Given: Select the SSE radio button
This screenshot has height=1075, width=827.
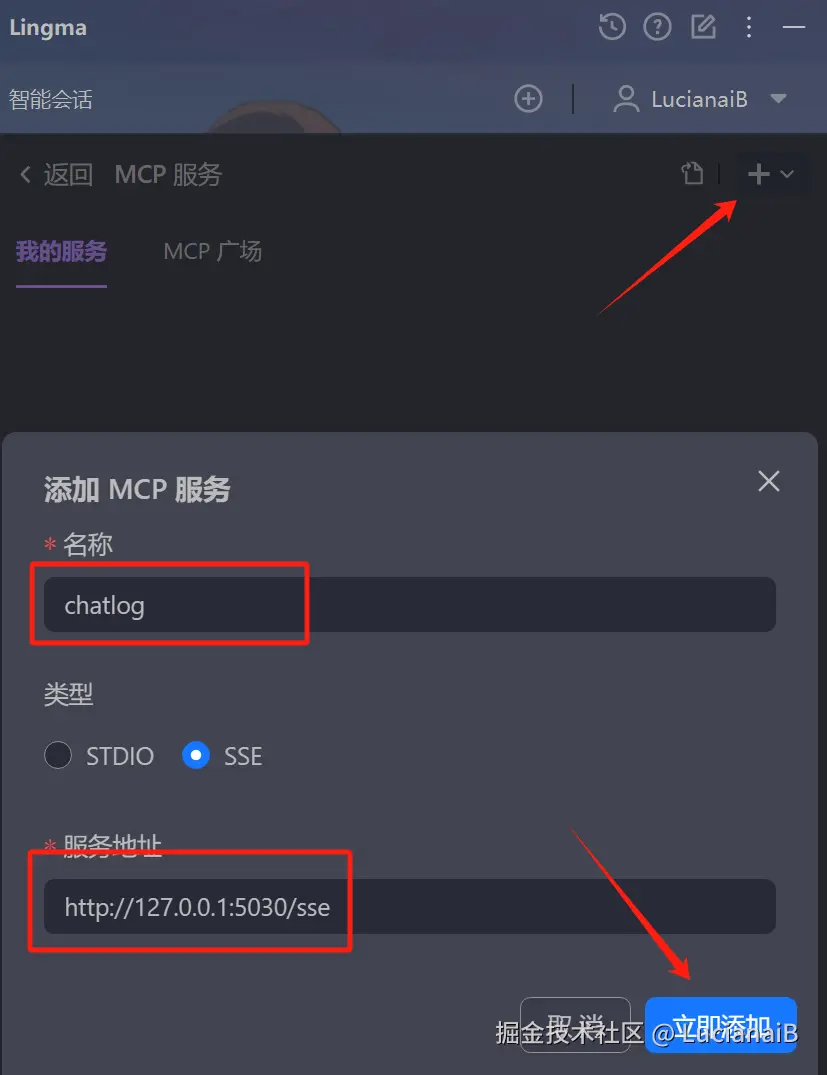Looking at the screenshot, I should 196,756.
